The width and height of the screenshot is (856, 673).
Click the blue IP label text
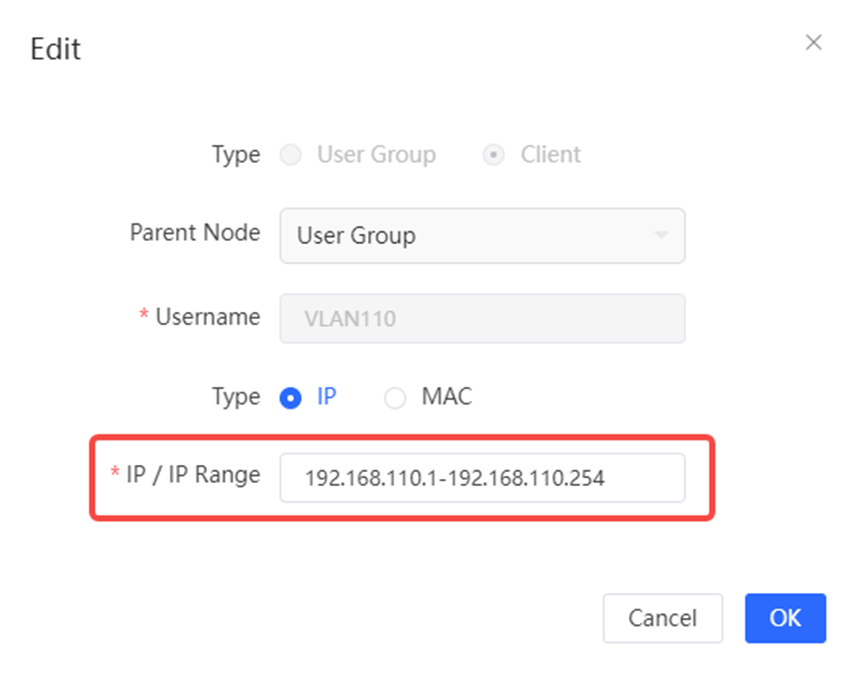(x=326, y=396)
